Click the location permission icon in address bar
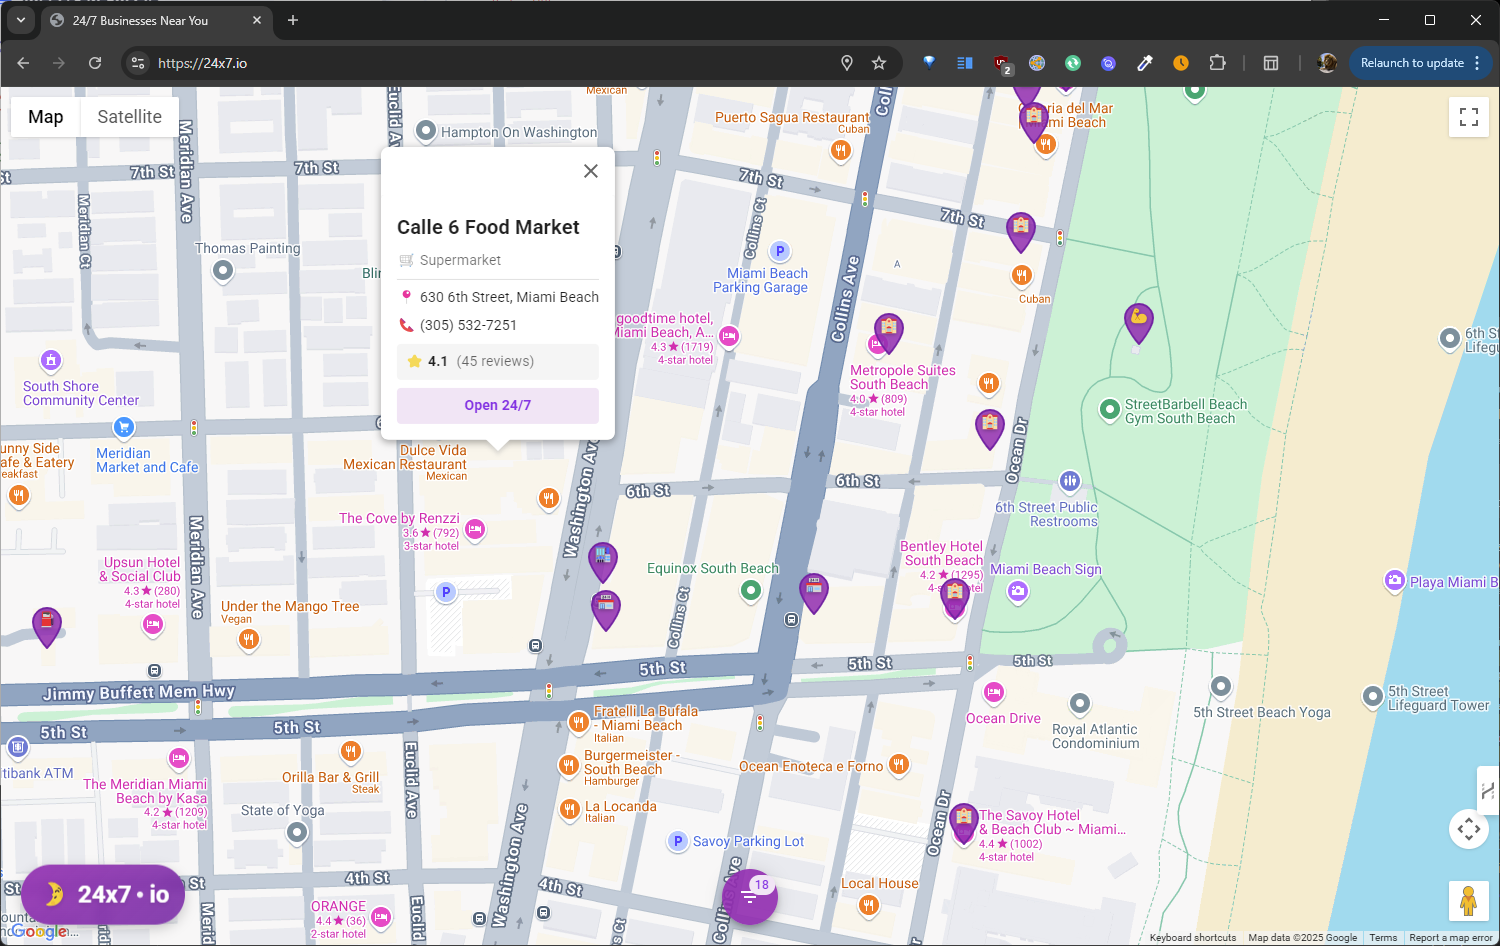Image resolution: width=1500 pixels, height=946 pixels. coord(847,63)
